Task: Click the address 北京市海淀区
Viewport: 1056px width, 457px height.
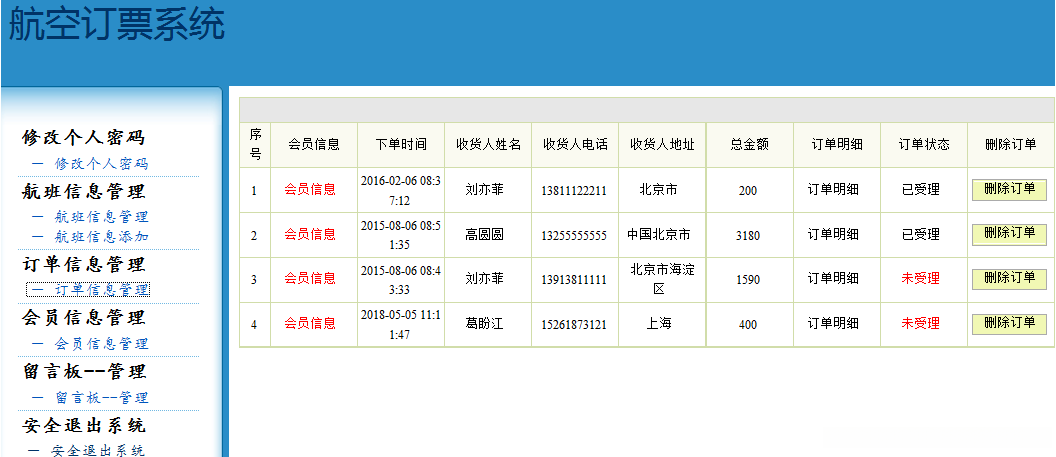Action: (x=662, y=279)
